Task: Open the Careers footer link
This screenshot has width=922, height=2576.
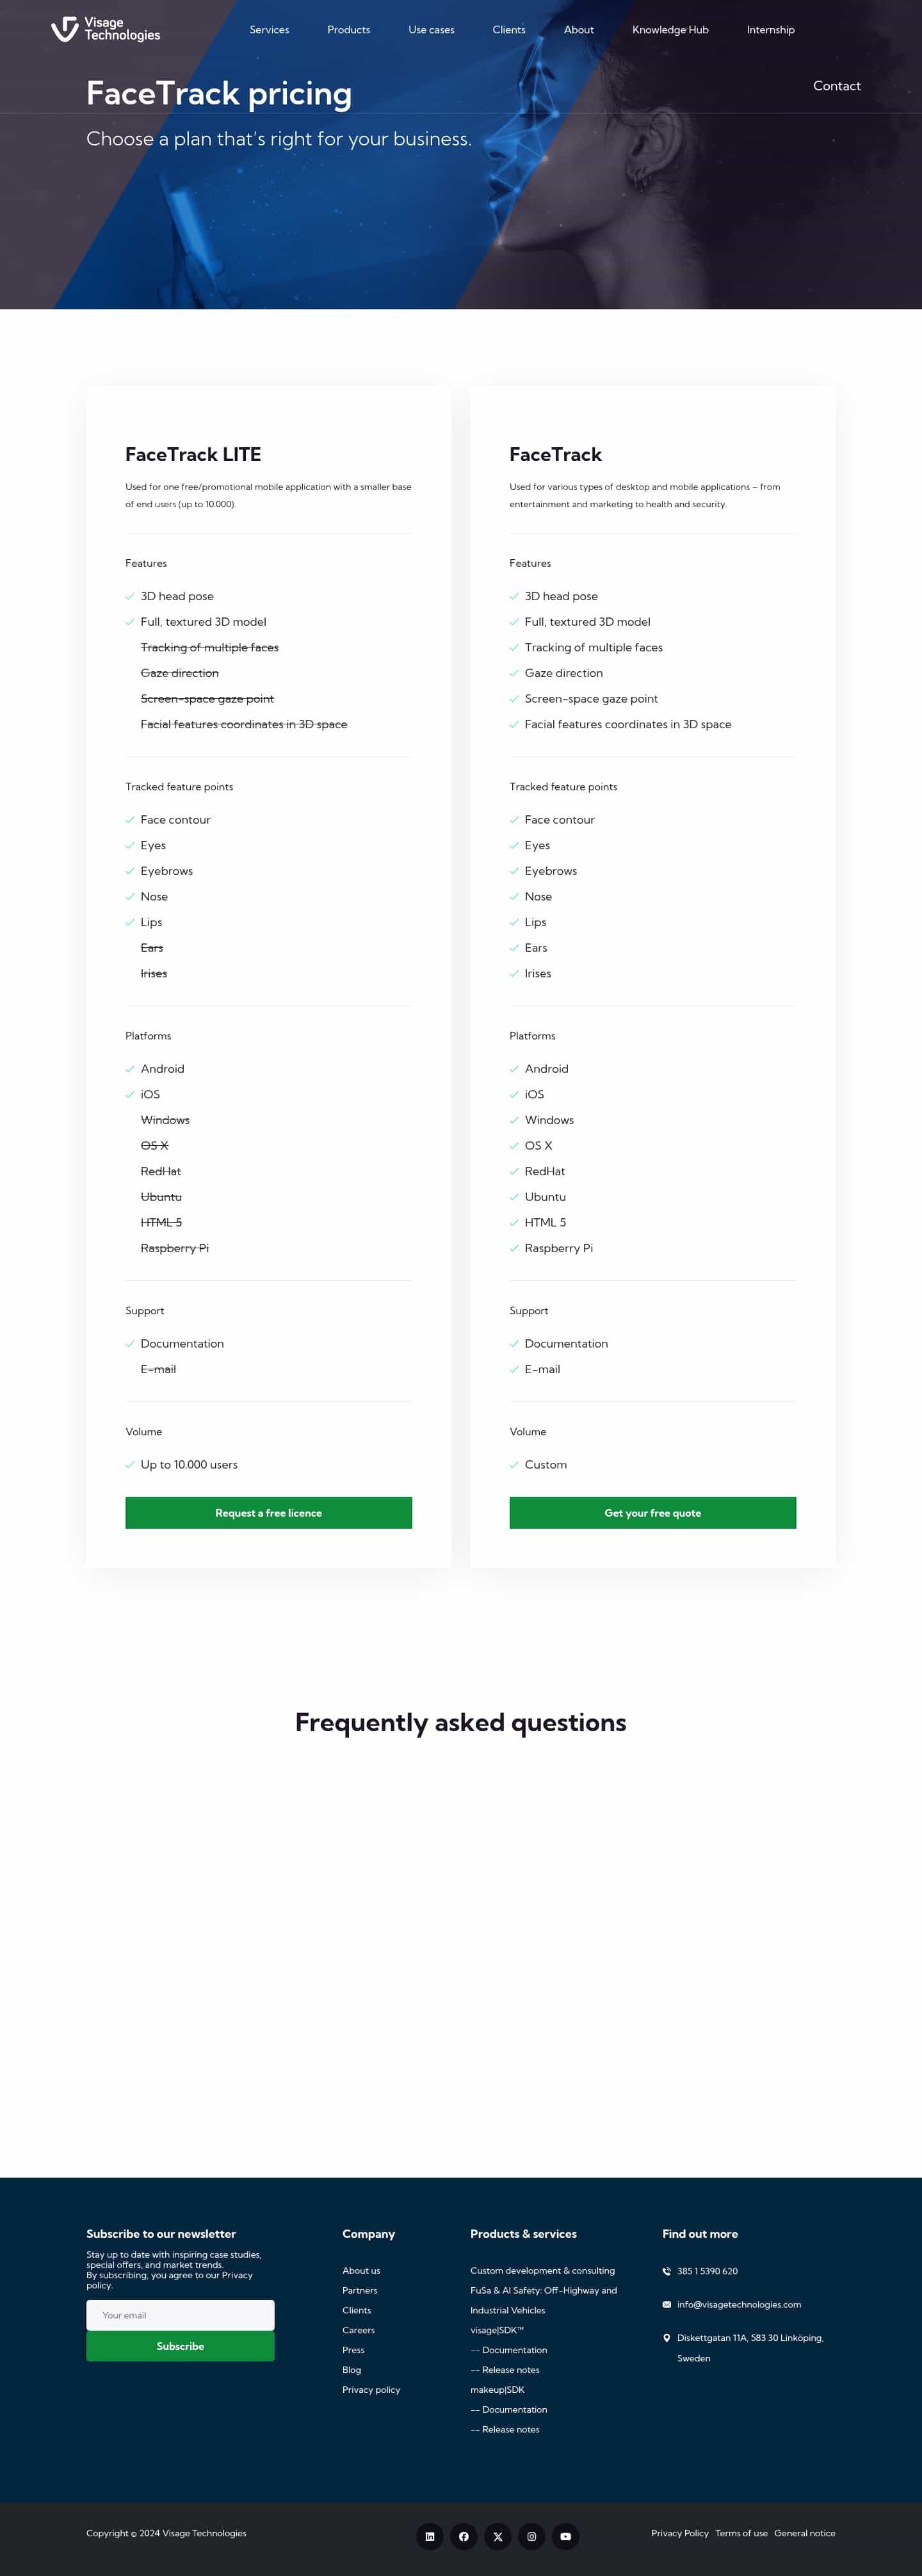Action: (358, 2330)
